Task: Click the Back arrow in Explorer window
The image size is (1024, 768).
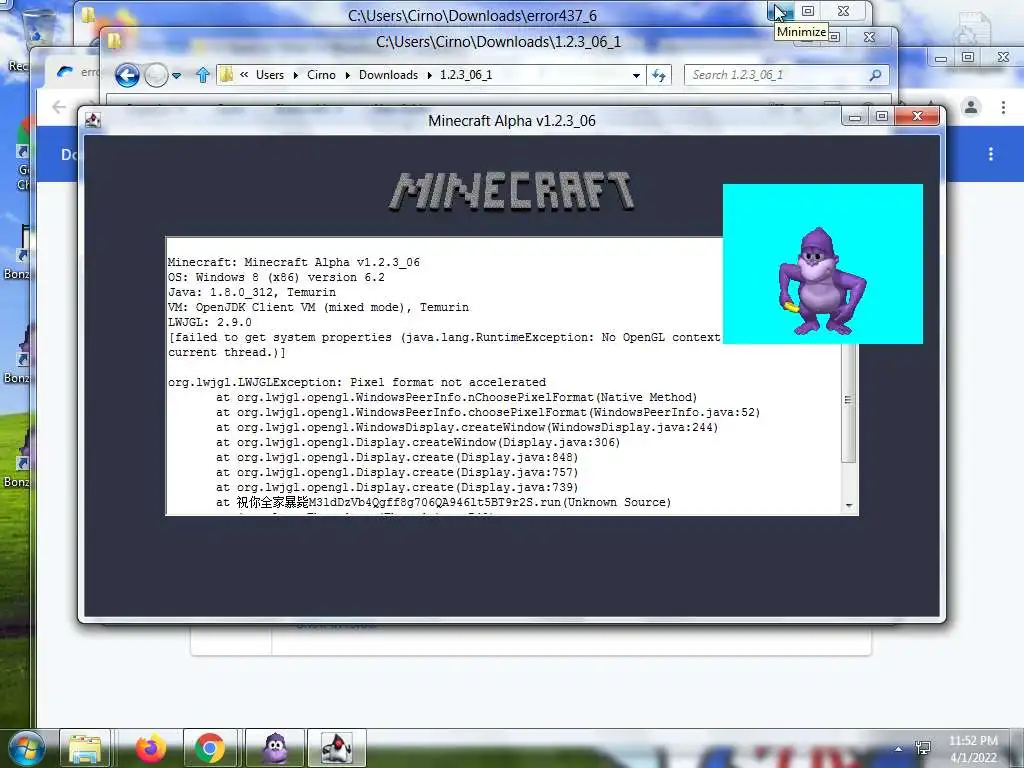Action: tap(127, 76)
